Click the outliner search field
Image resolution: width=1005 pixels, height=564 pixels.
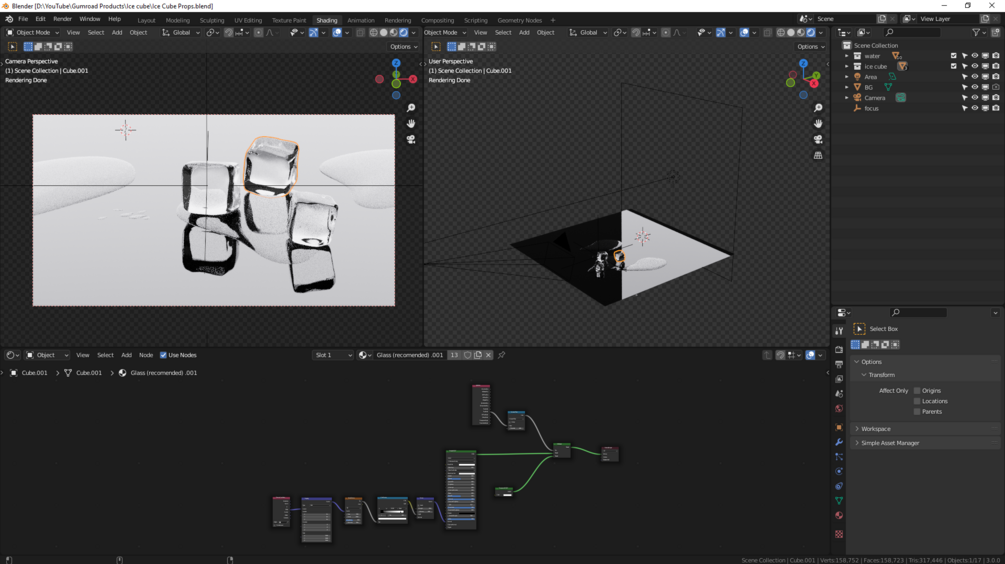tap(915, 32)
